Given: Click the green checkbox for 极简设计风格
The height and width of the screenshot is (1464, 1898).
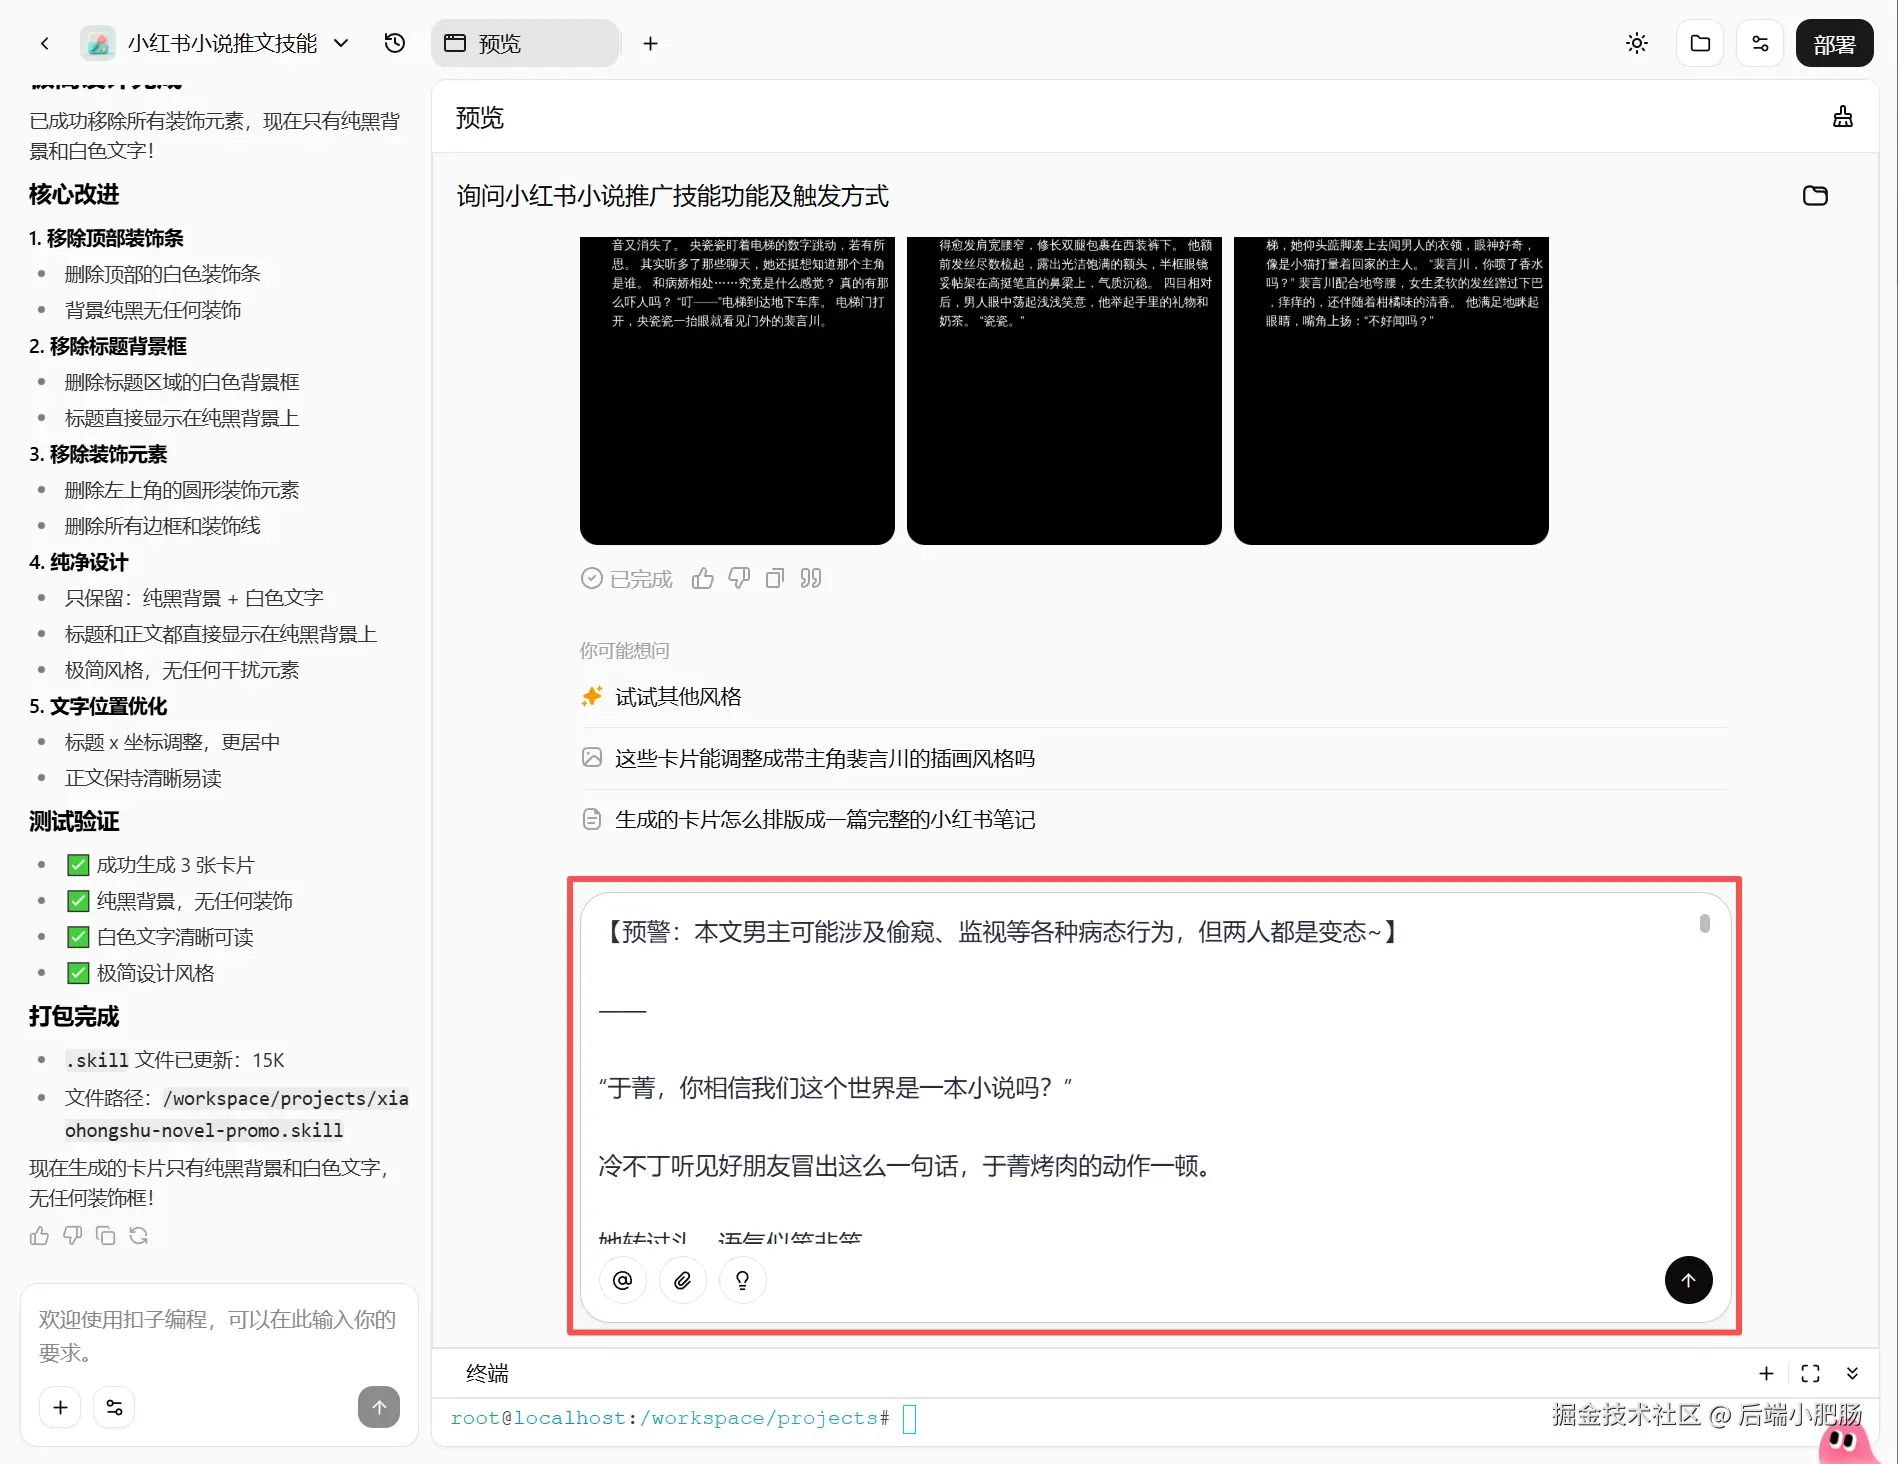Looking at the screenshot, I should [78, 973].
